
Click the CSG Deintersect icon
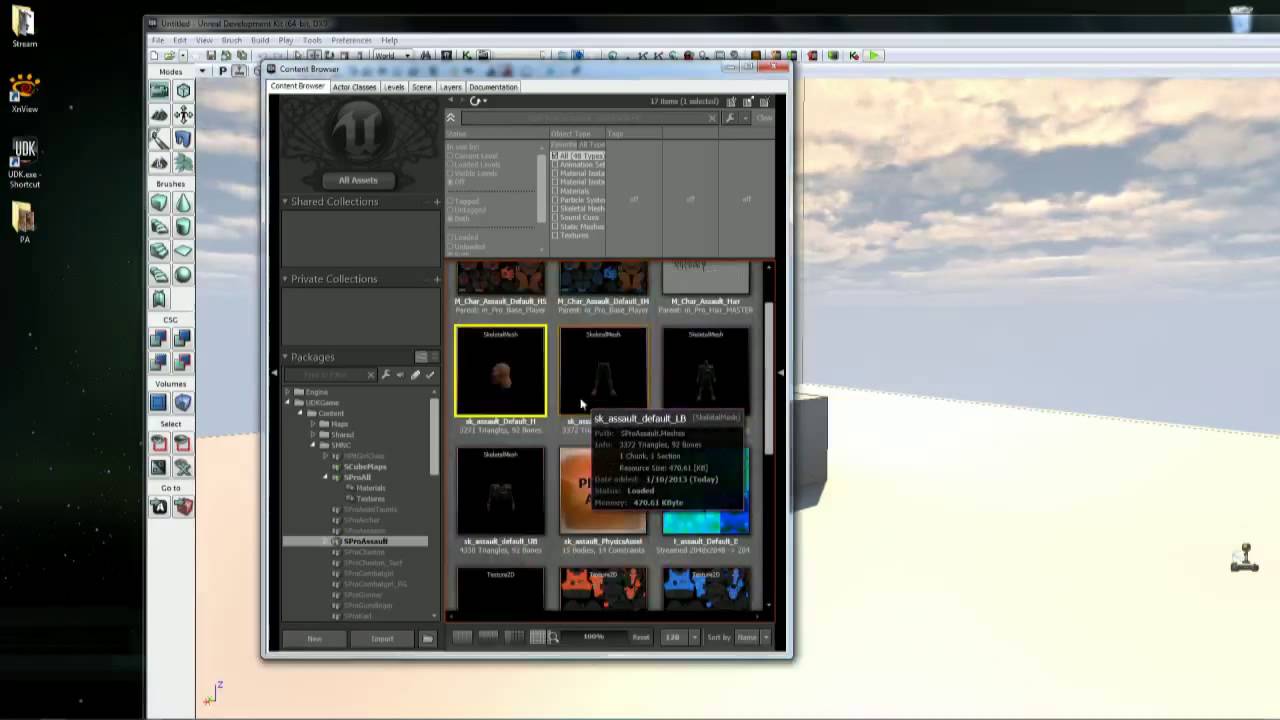pyautogui.click(x=184, y=362)
